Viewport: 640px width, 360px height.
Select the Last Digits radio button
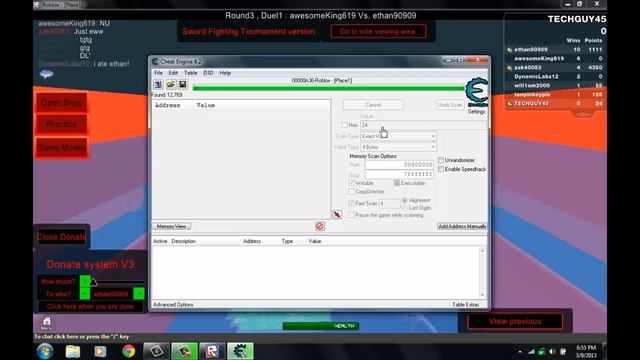click(405, 208)
